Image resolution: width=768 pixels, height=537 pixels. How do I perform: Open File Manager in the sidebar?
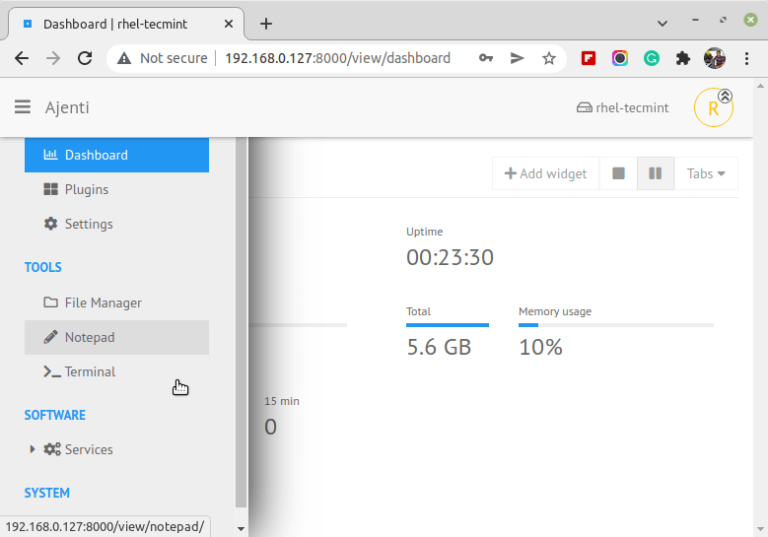[x=103, y=303]
